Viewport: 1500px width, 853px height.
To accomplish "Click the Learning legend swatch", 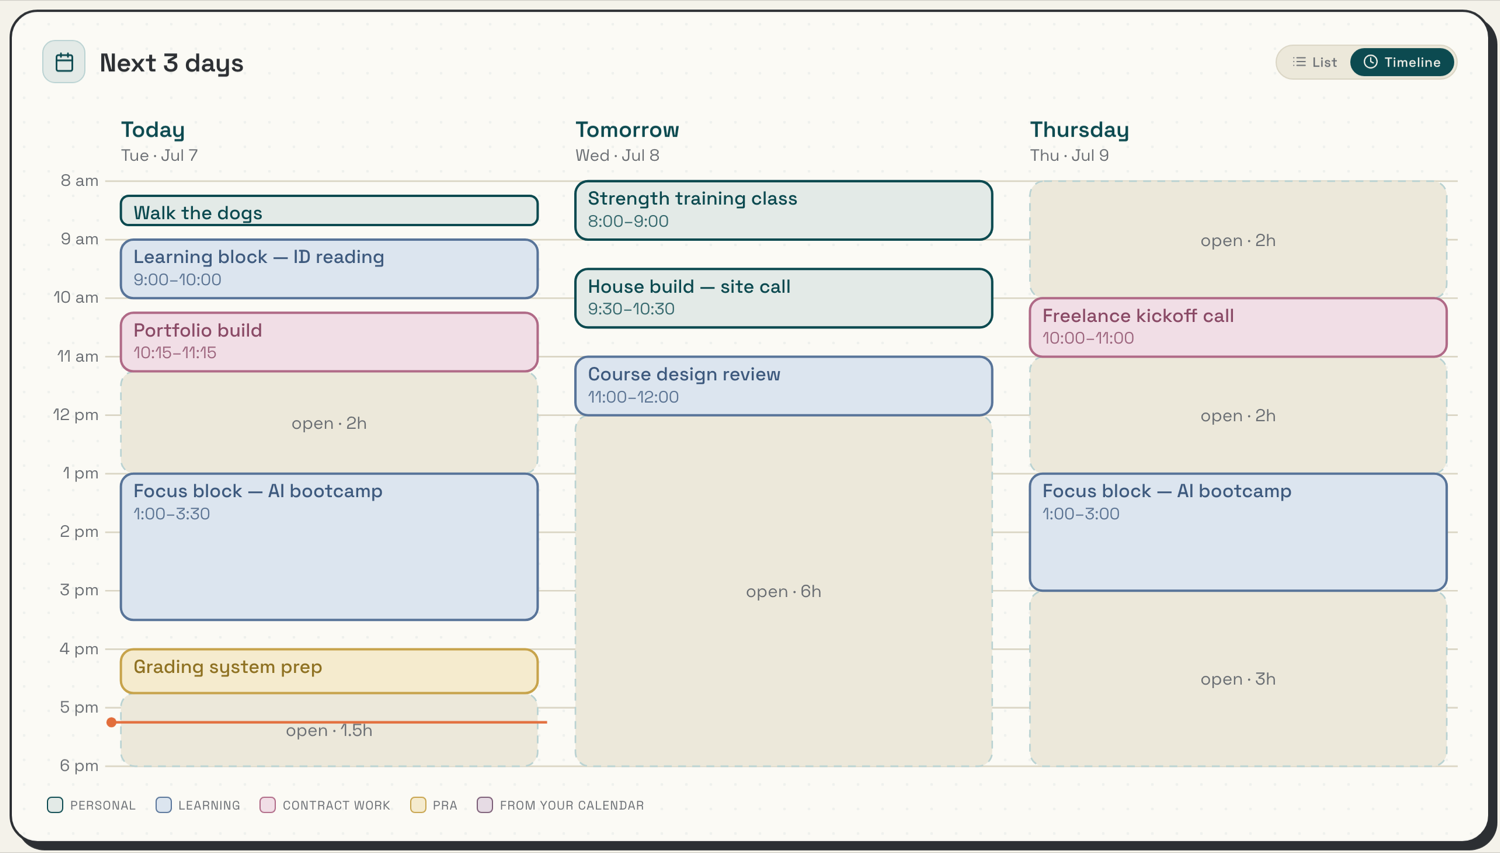I will tap(163, 805).
